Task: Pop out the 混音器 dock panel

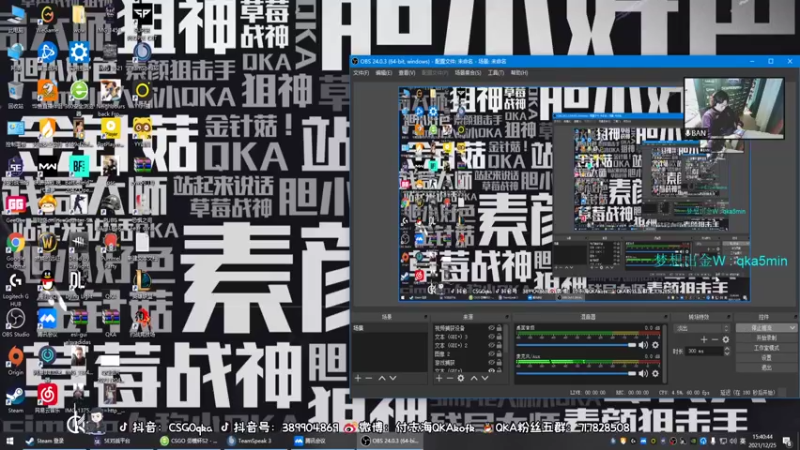Action: 666,317
